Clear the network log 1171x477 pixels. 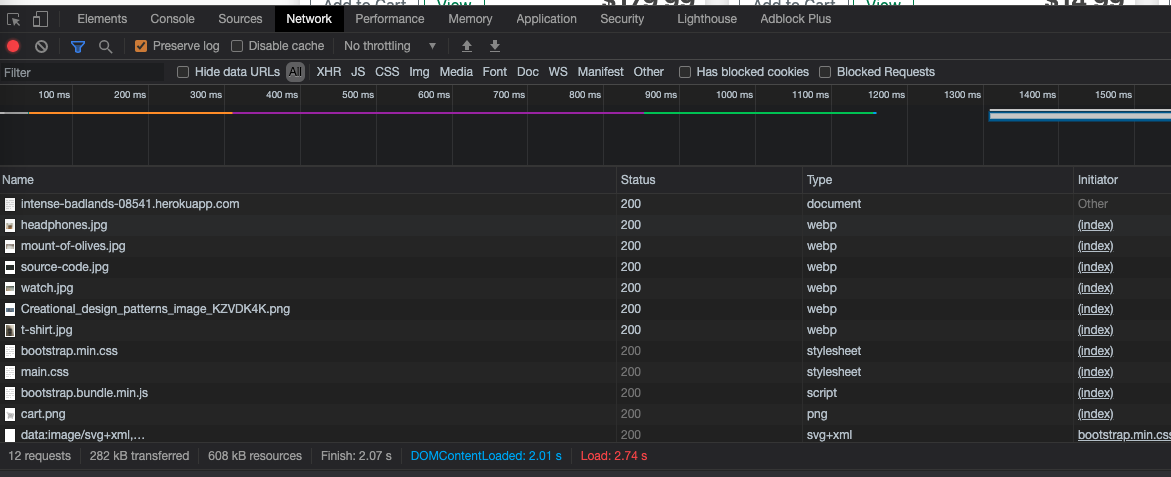(41, 46)
